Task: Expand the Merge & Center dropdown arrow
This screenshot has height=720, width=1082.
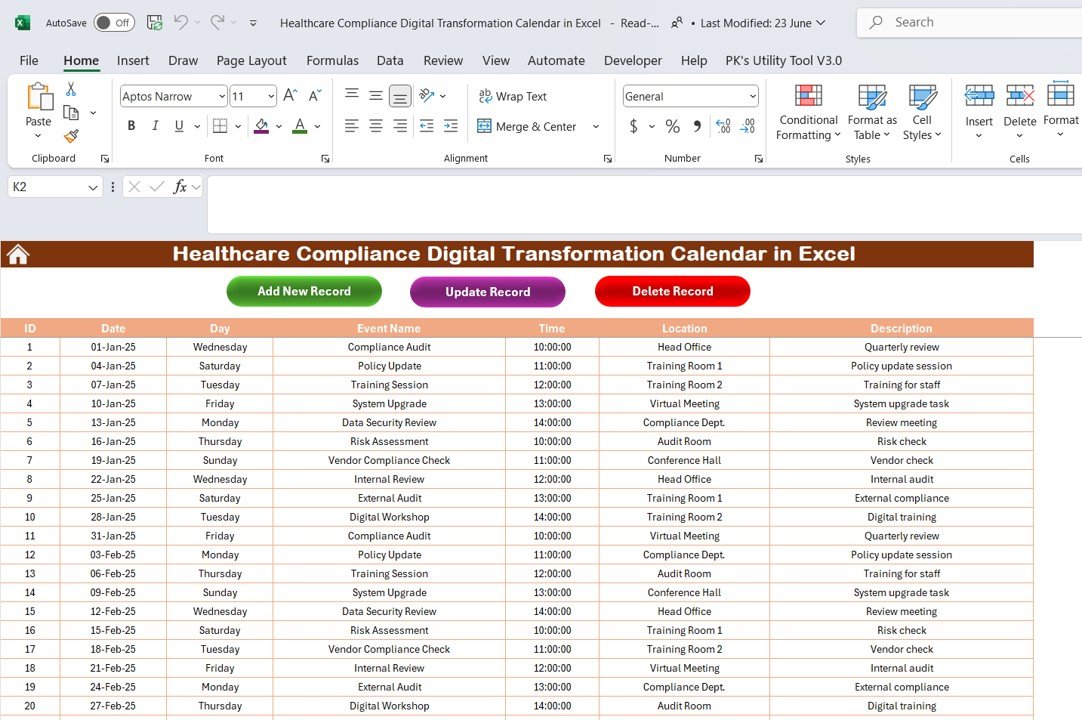Action: (x=596, y=126)
